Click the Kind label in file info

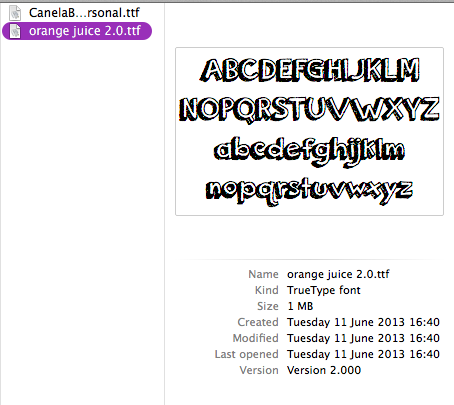tap(267, 290)
